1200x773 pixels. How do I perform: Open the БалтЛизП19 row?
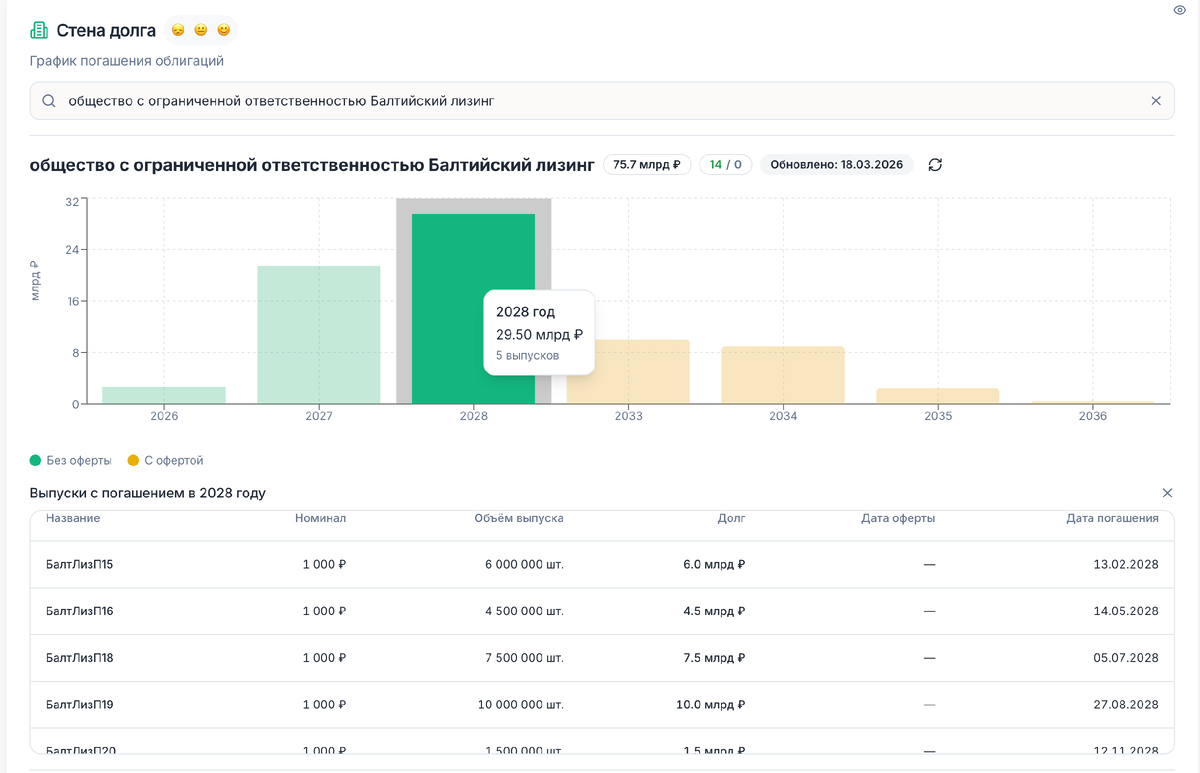coord(602,704)
